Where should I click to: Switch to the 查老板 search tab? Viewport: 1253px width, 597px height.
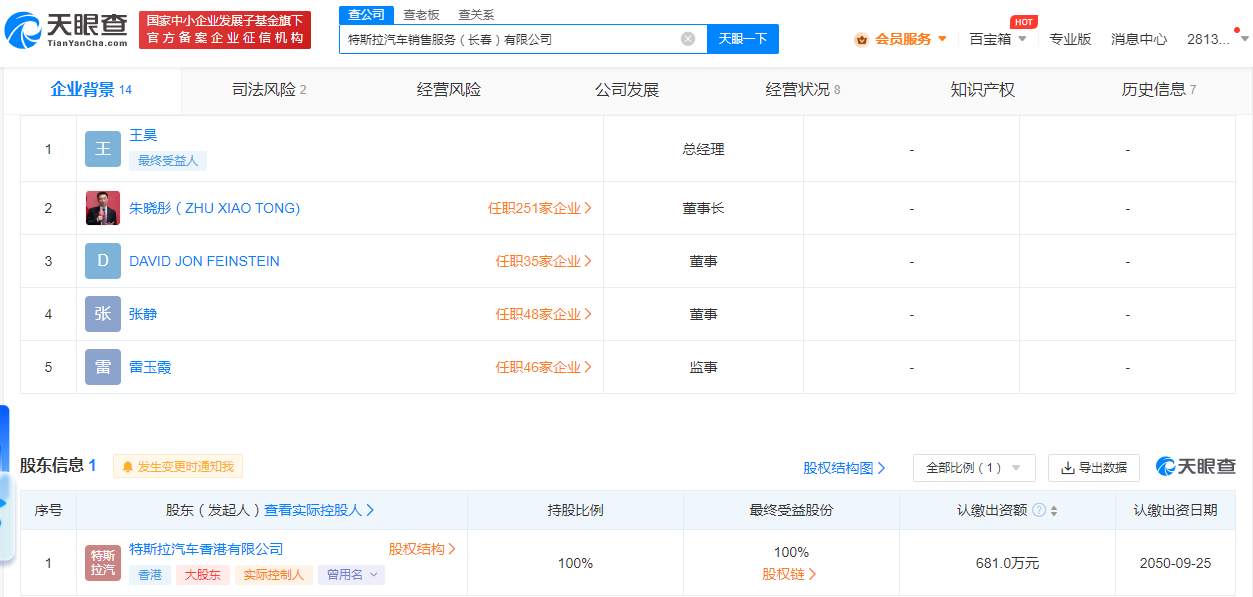pos(421,14)
